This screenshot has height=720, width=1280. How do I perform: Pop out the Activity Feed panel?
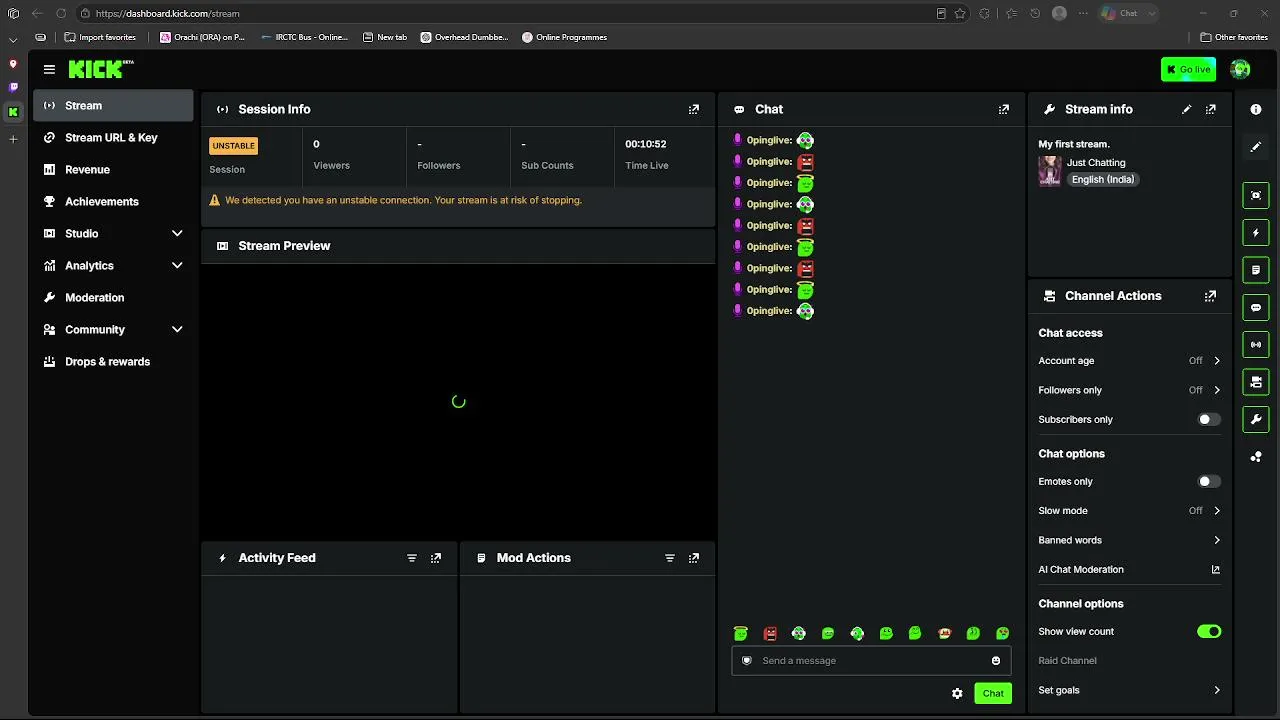click(436, 558)
